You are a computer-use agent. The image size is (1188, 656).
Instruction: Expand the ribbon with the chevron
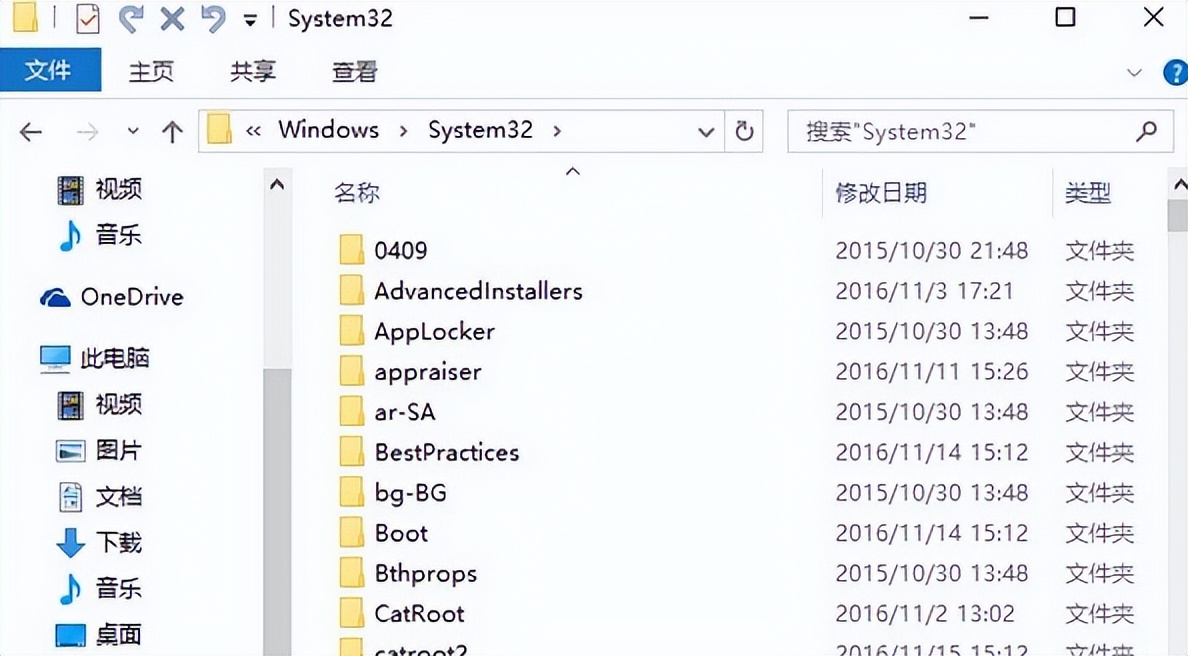coord(1133,73)
